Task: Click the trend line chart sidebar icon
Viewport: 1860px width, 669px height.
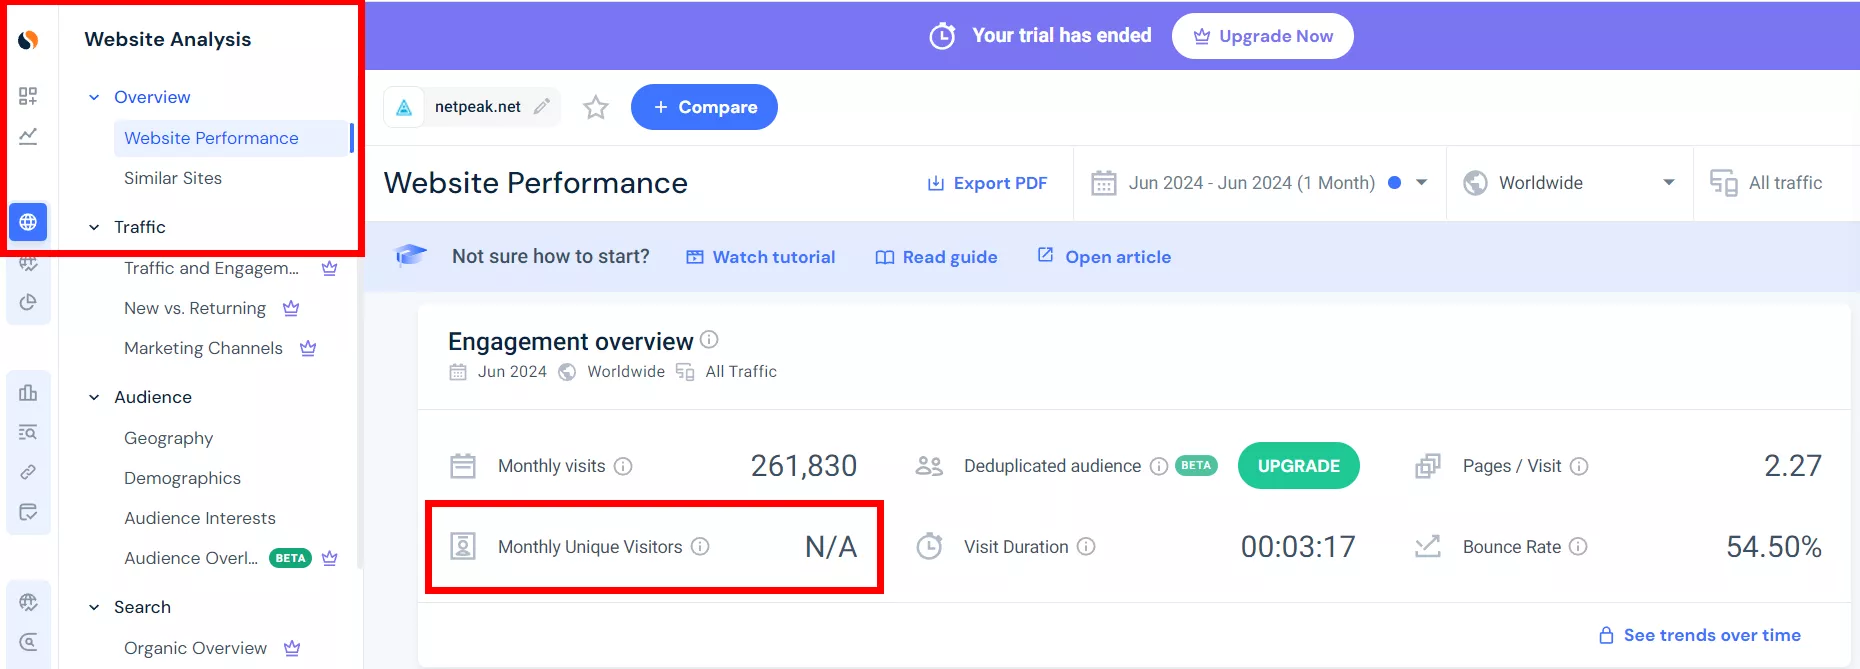Action: [28, 136]
